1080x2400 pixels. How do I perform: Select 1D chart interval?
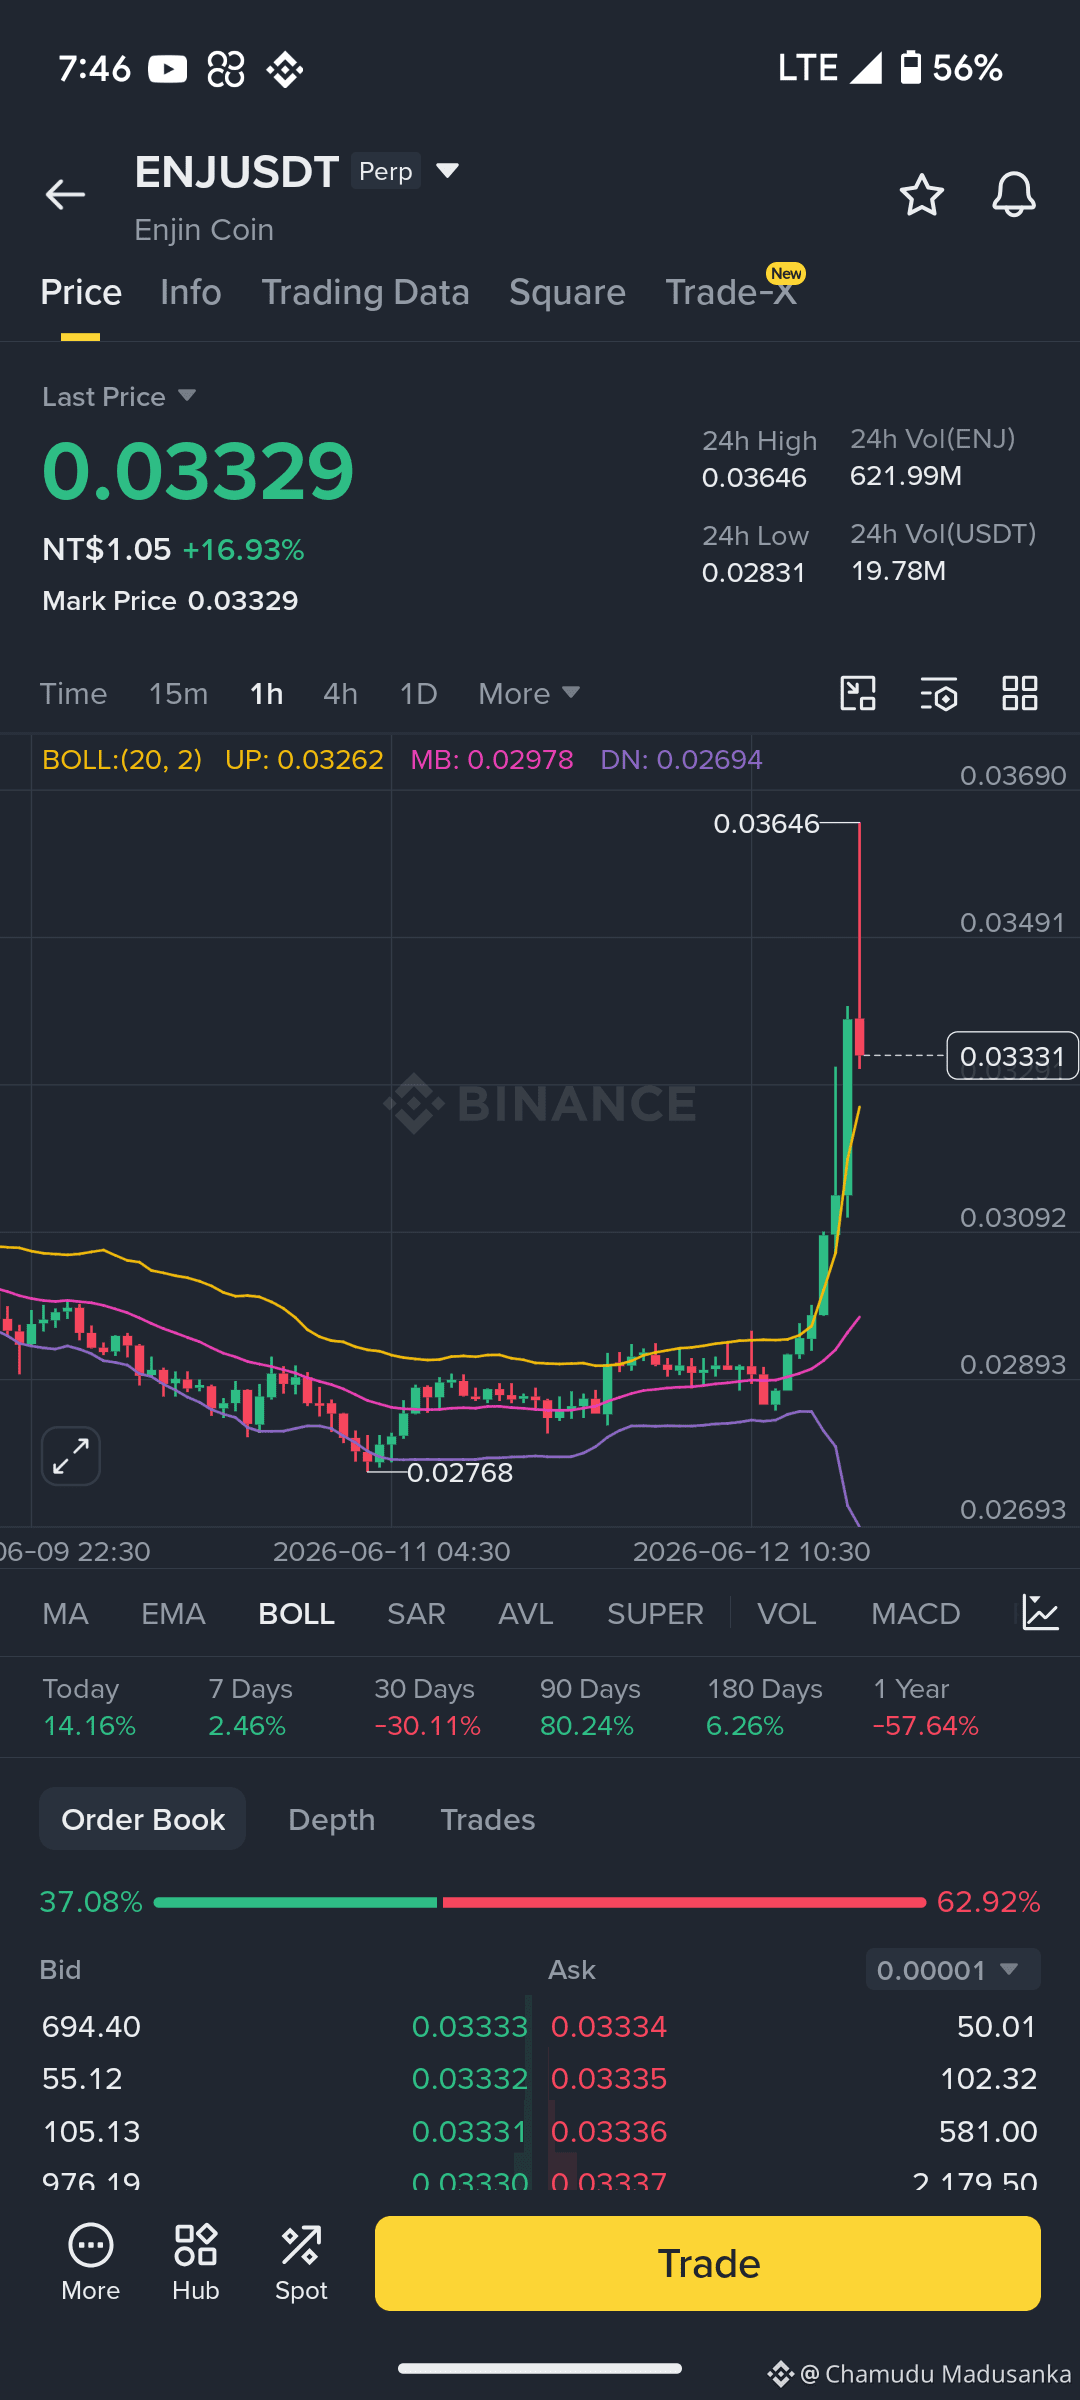click(418, 693)
